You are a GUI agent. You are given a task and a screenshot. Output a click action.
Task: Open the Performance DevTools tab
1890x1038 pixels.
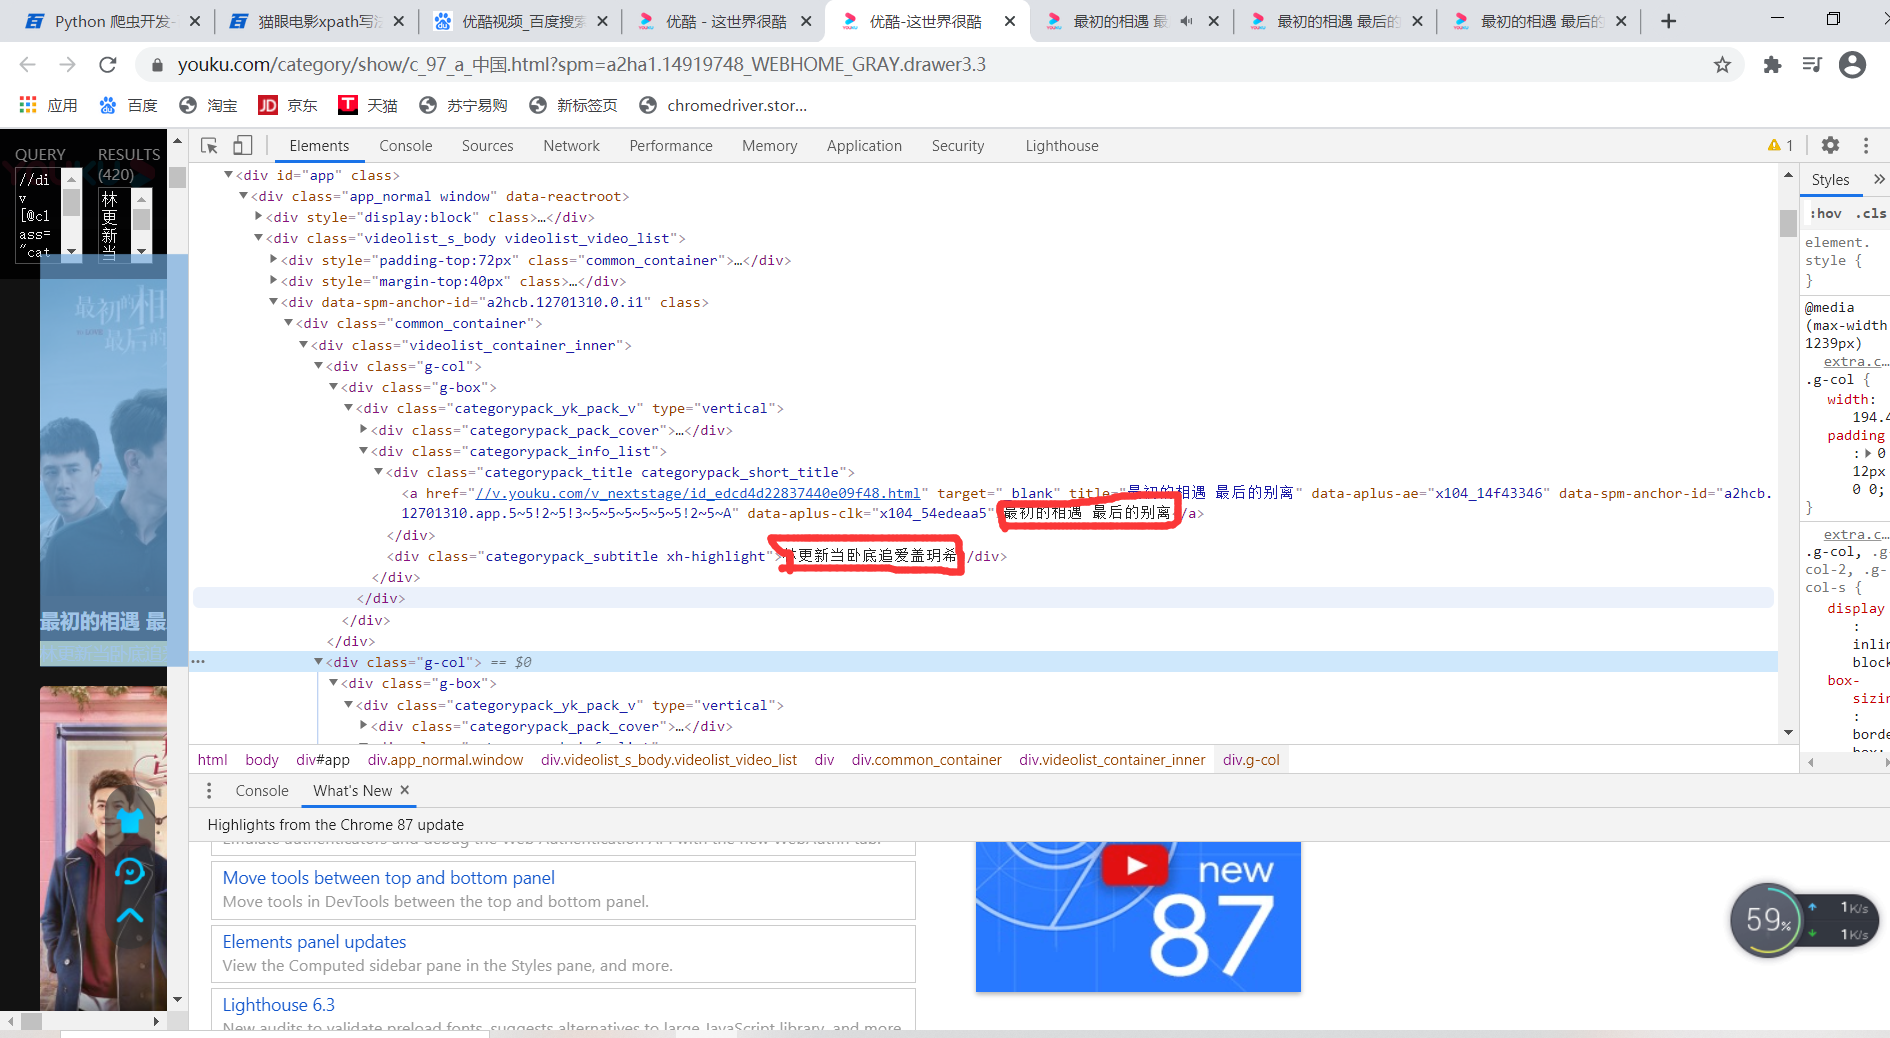671,146
